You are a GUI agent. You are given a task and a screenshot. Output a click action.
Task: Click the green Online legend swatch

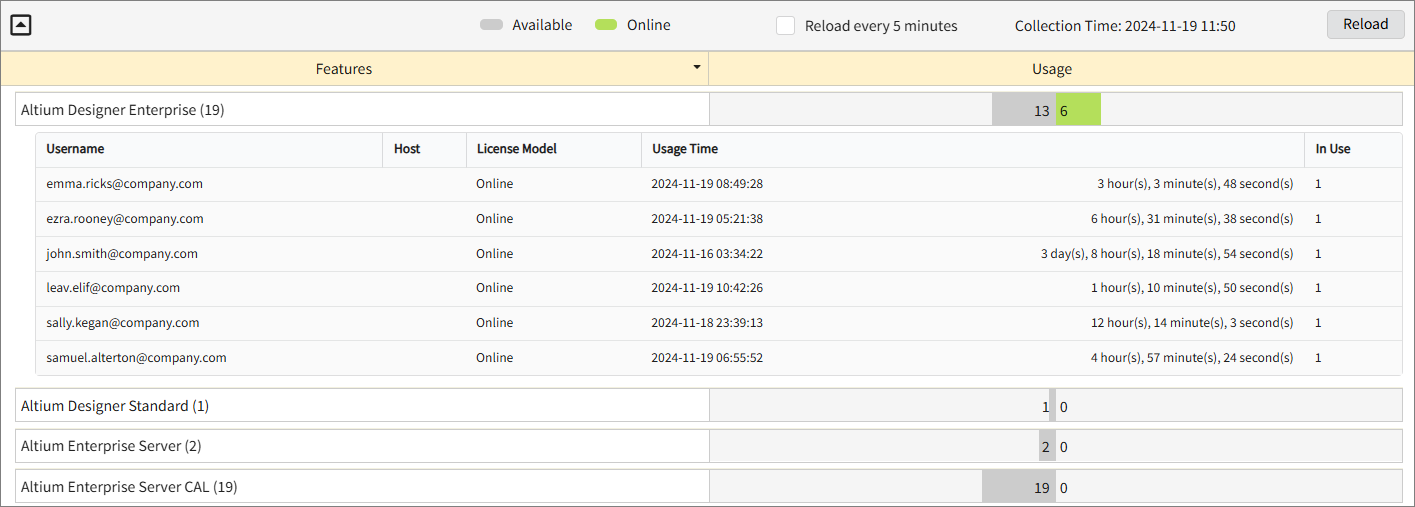[606, 25]
